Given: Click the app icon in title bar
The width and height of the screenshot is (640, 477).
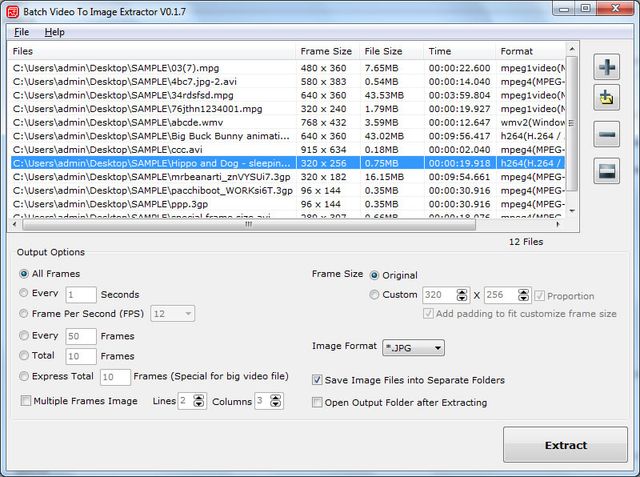Looking at the screenshot, I should coord(12,10).
